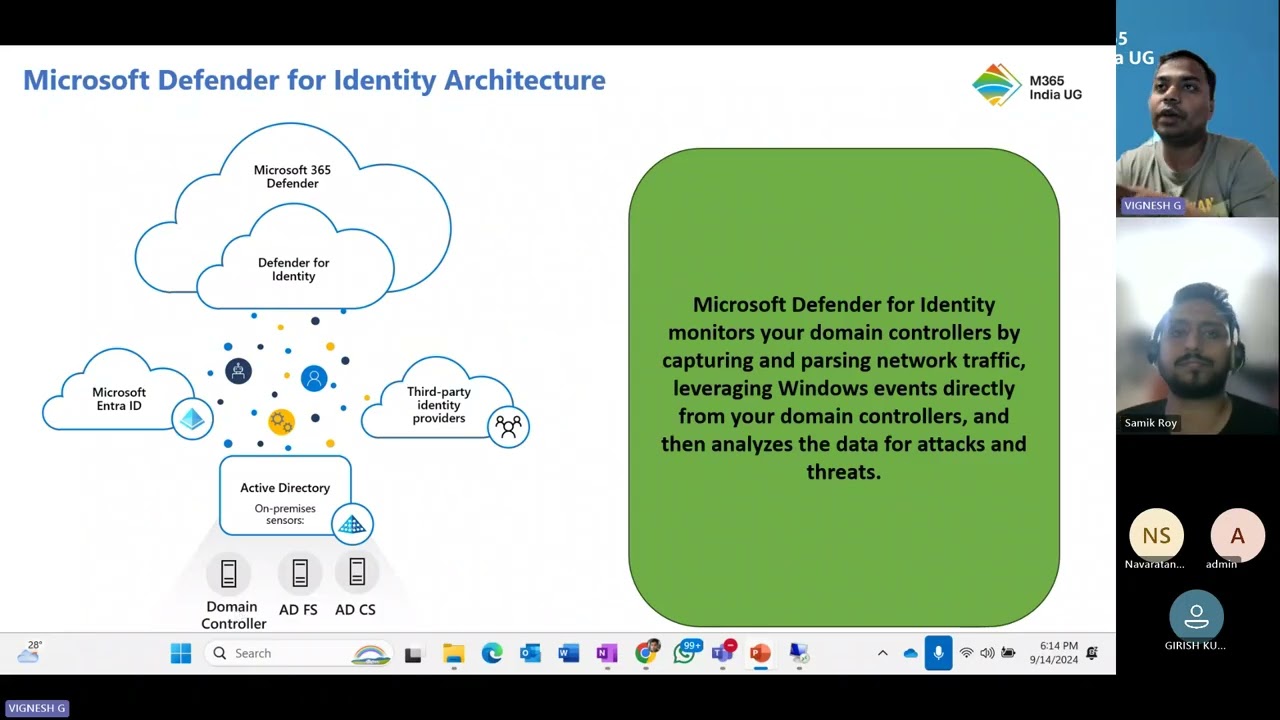Open OneNote from the taskbar
The image size is (1280, 720).
click(607, 654)
